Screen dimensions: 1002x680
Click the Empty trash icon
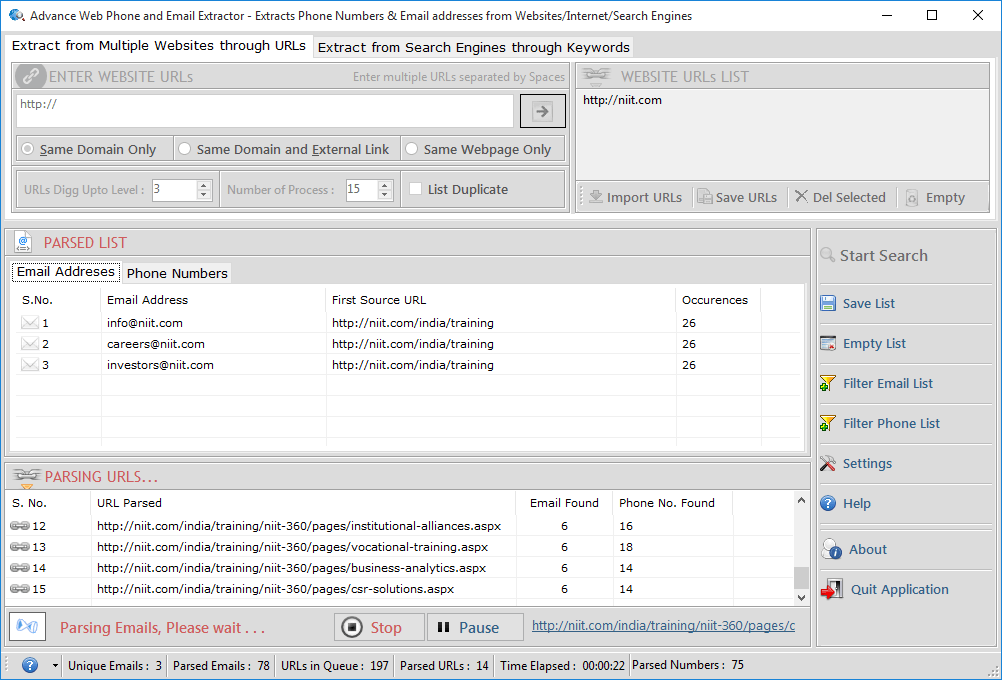click(x=912, y=197)
